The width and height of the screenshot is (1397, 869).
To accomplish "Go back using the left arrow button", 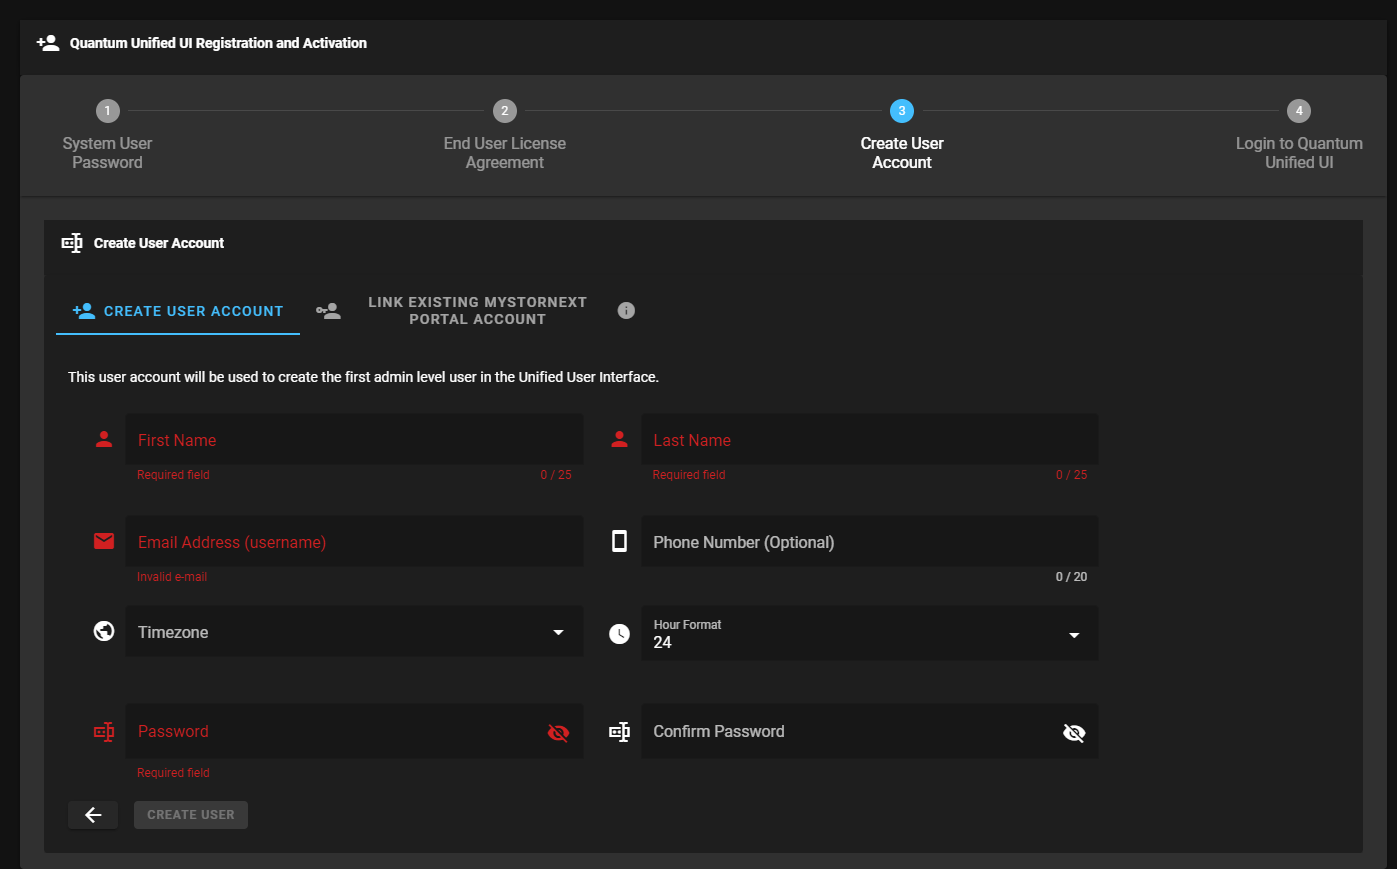I will pyautogui.click(x=93, y=815).
